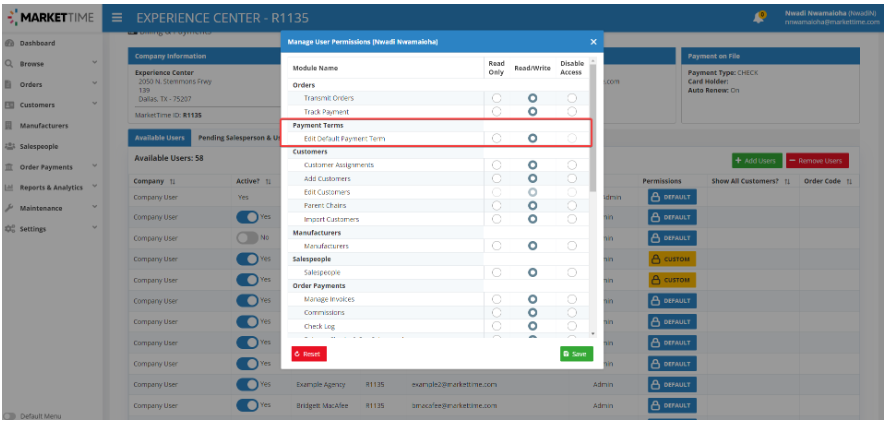Open Dashboard from the sidebar
Viewport: 889px width, 421px height.
(x=37, y=43)
